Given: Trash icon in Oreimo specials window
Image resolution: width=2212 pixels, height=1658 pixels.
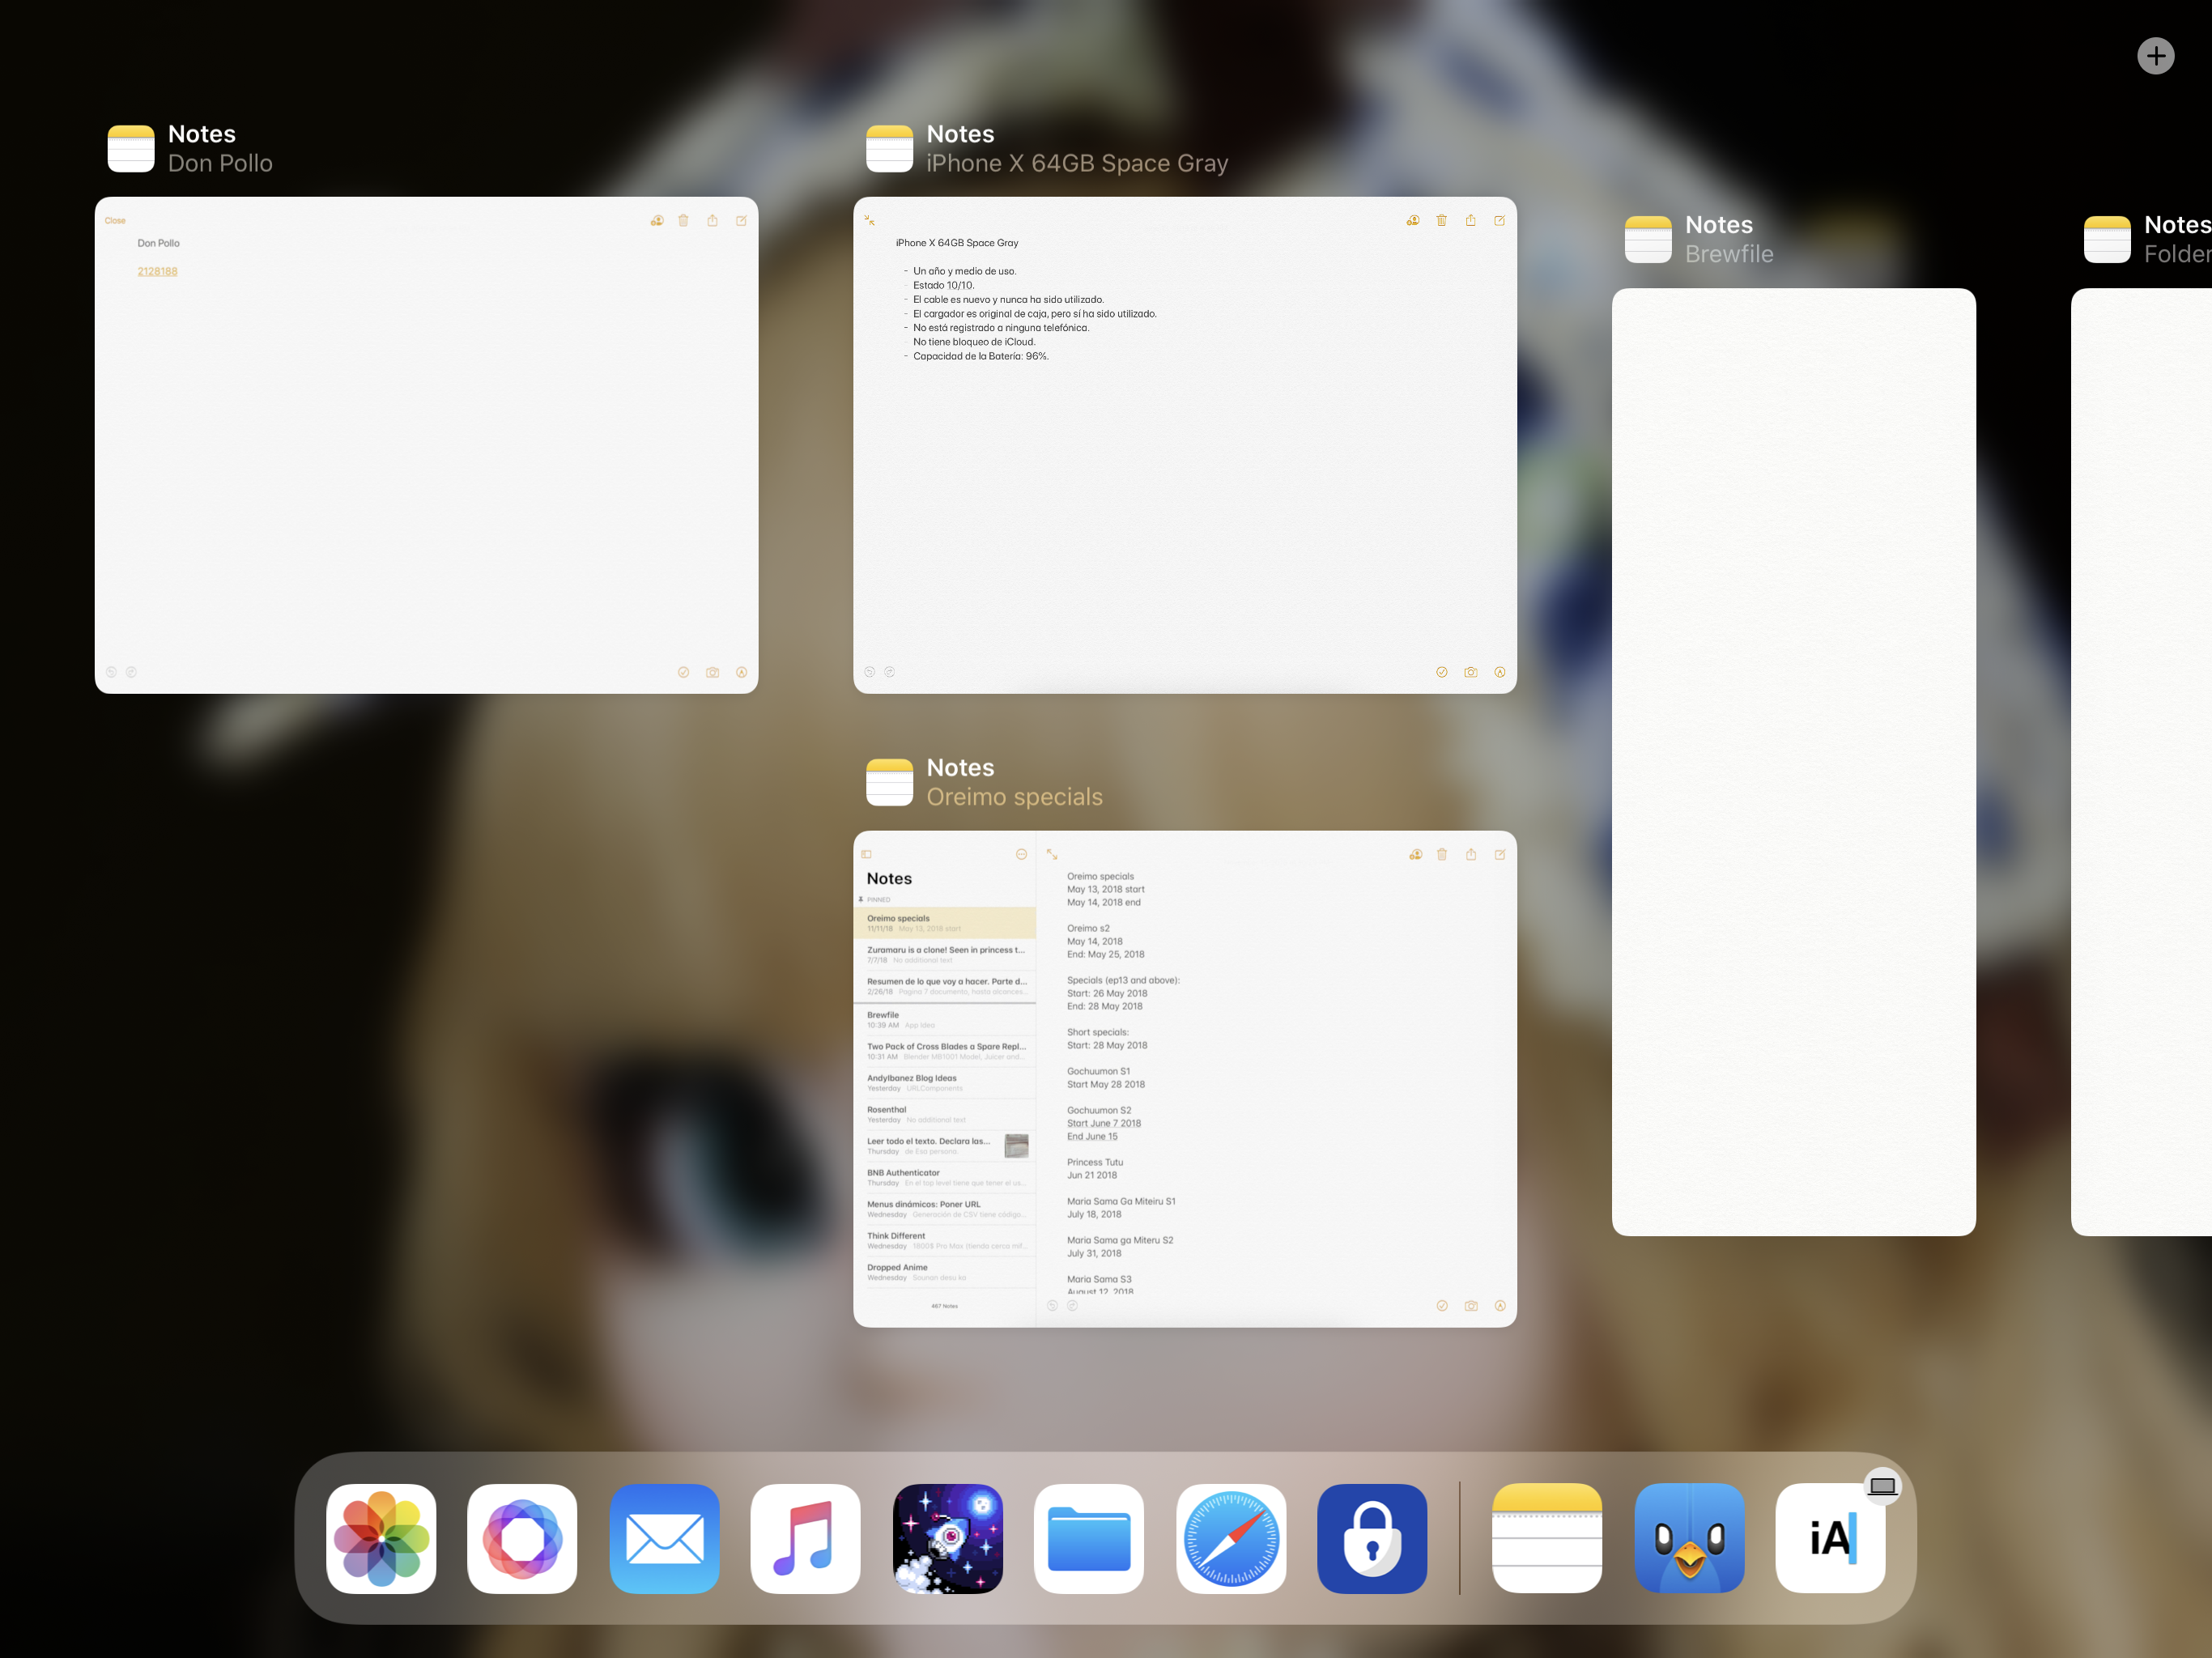Looking at the screenshot, I should click(x=1442, y=855).
